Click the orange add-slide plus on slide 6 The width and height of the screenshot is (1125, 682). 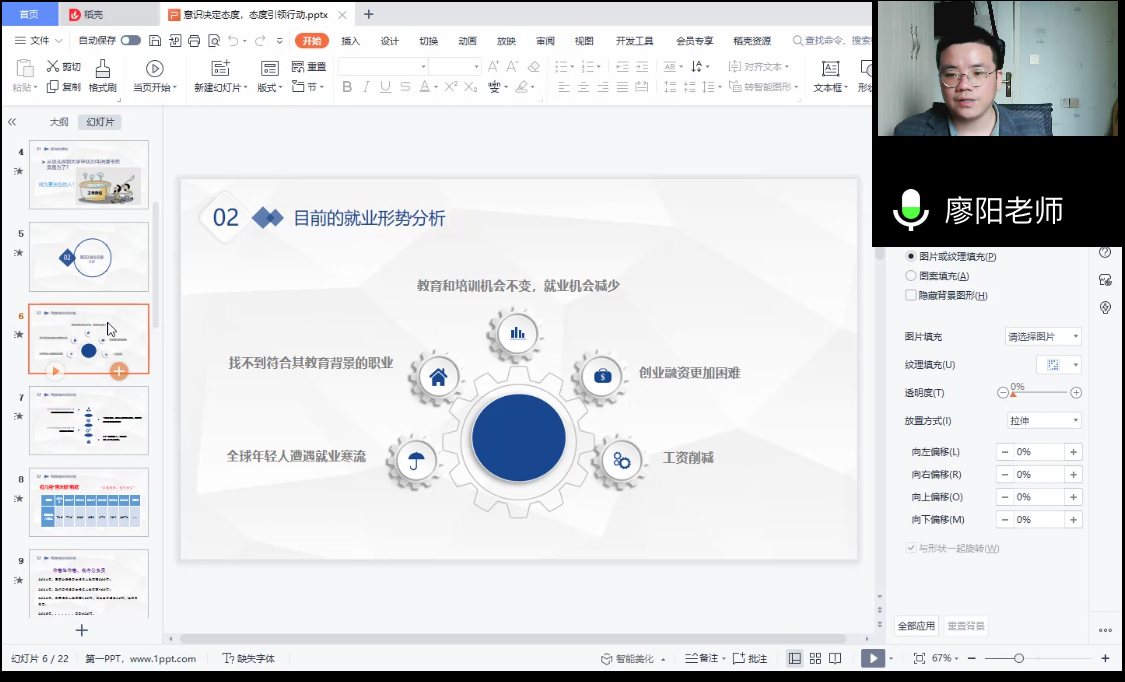pyautogui.click(x=118, y=371)
